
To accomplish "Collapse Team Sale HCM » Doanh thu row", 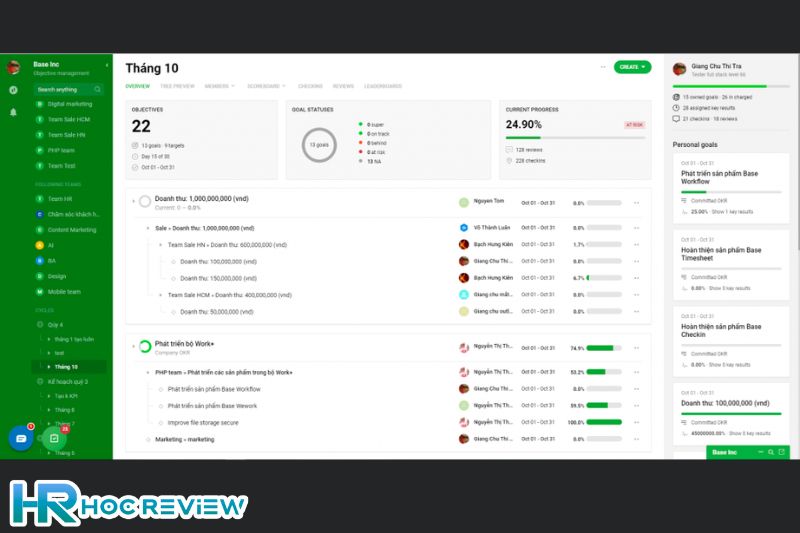I will click(x=161, y=295).
